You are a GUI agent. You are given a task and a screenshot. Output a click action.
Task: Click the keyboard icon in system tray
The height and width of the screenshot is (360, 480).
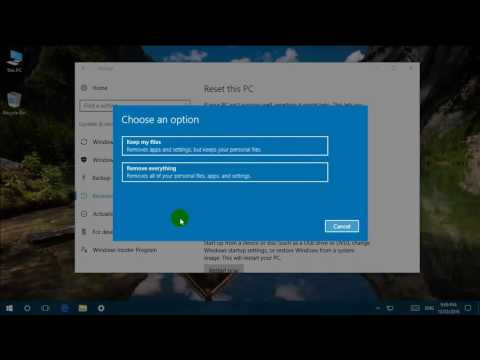click(415, 308)
